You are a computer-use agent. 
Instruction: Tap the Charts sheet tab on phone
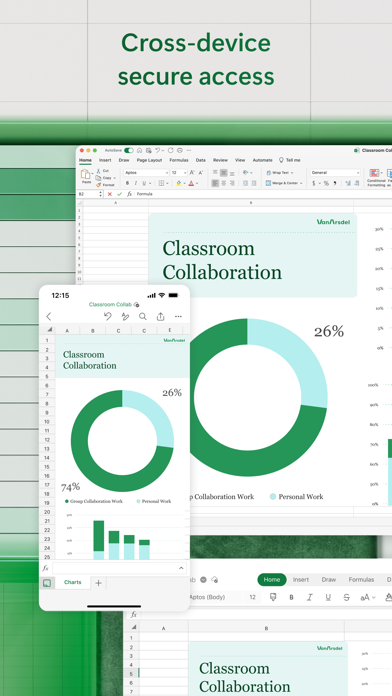point(72,582)
